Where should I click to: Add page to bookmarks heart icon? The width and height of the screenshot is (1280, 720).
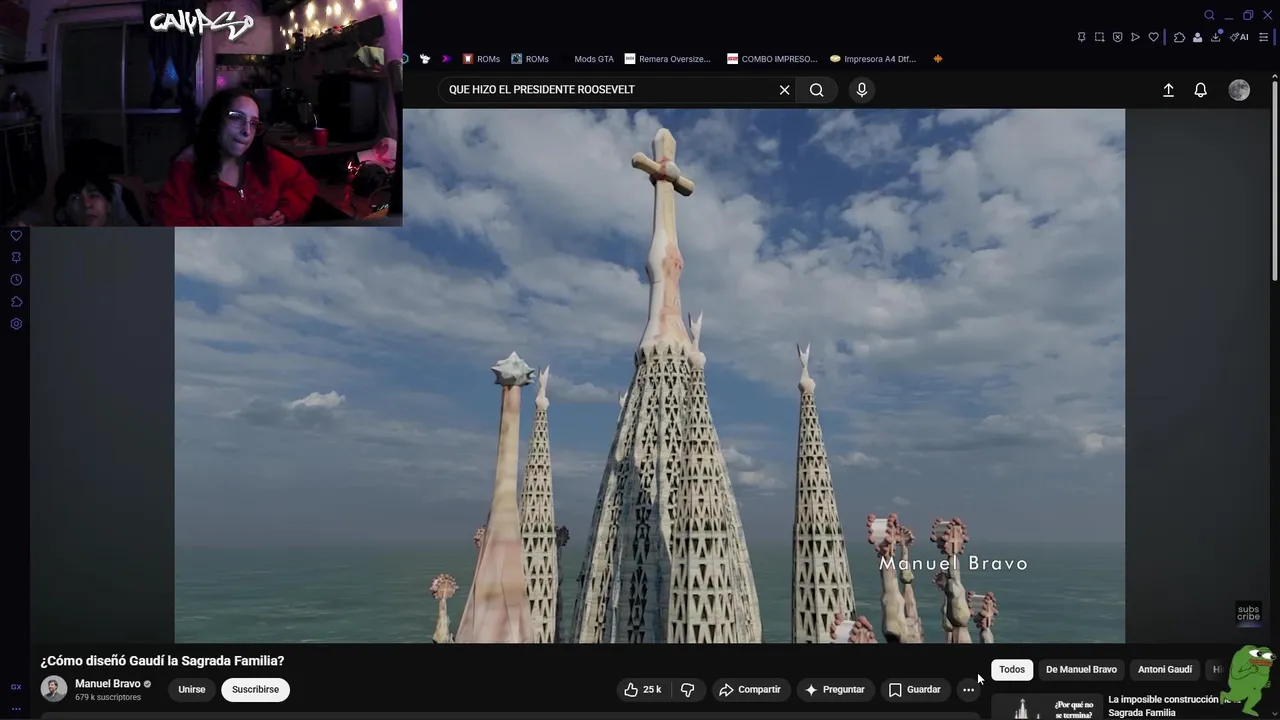pos(1153,37)
